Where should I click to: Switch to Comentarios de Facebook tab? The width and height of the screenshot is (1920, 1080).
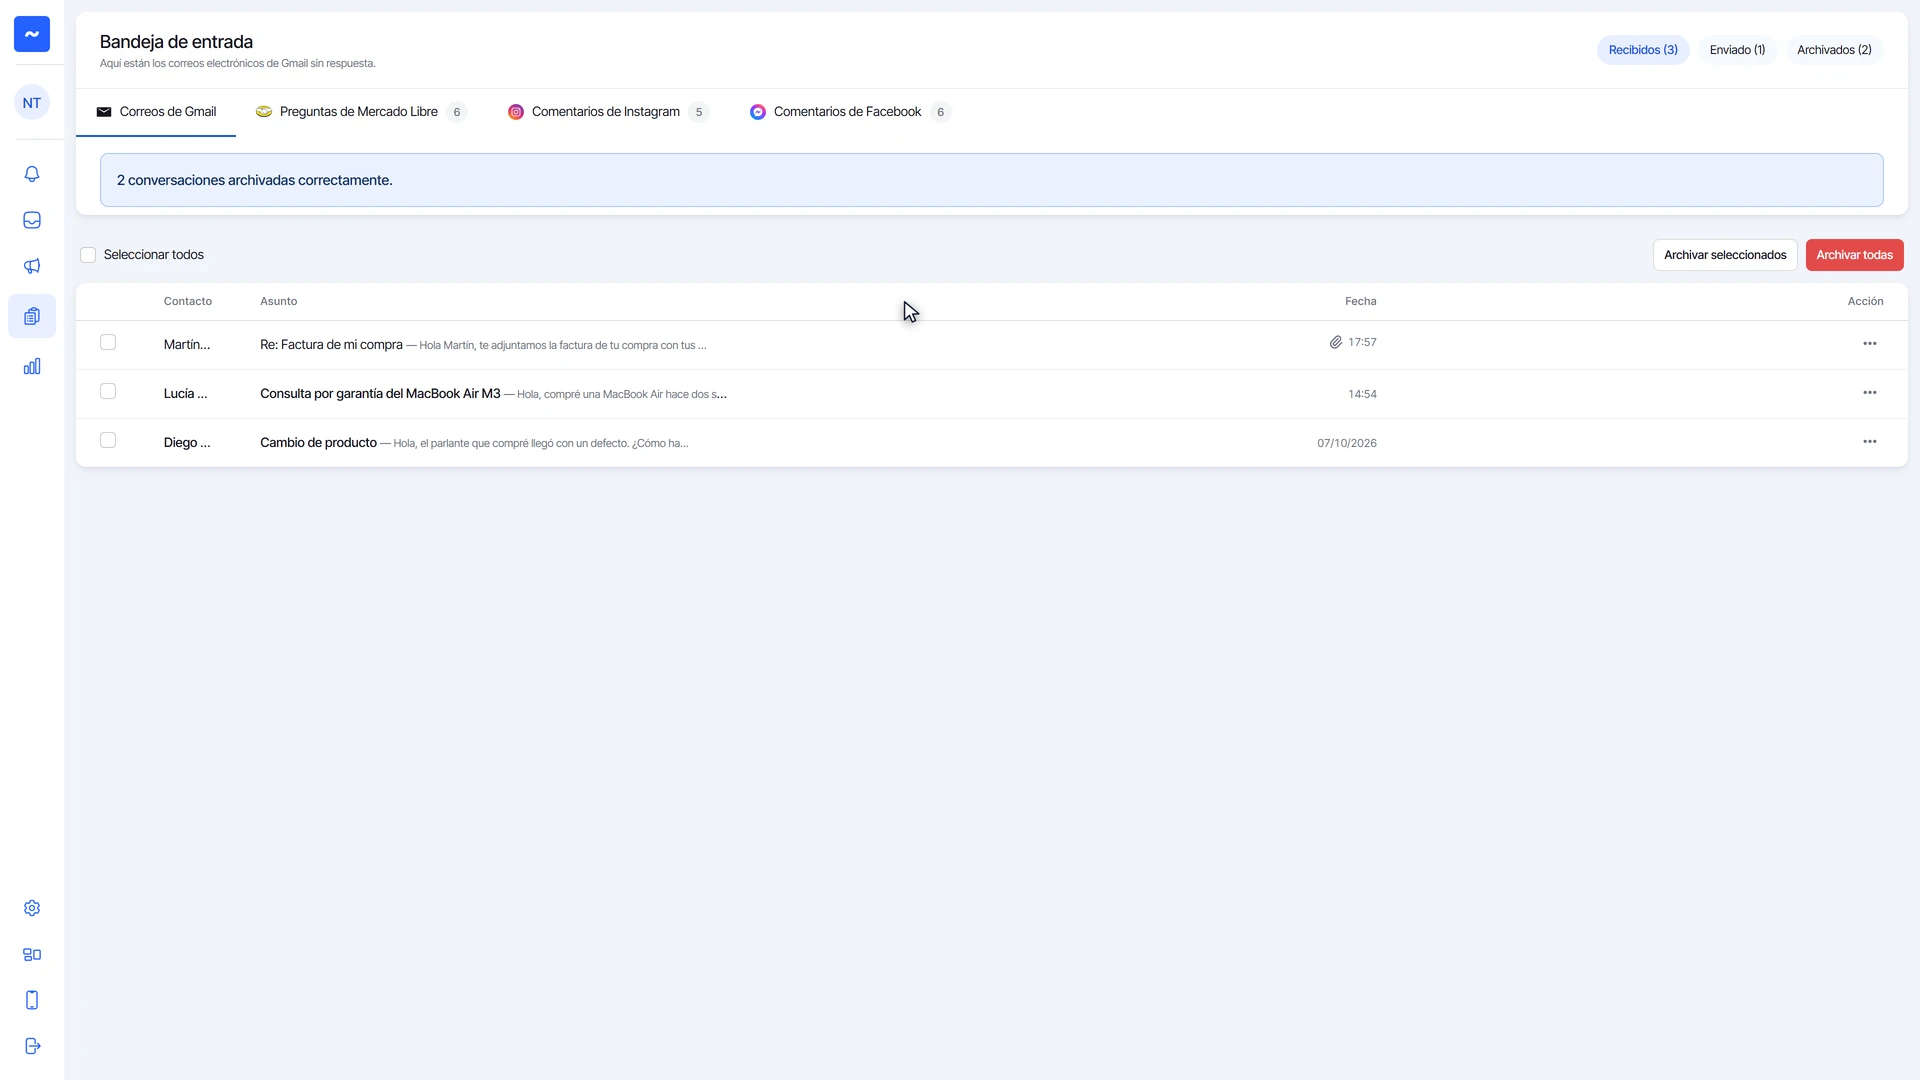click(850, 112)
